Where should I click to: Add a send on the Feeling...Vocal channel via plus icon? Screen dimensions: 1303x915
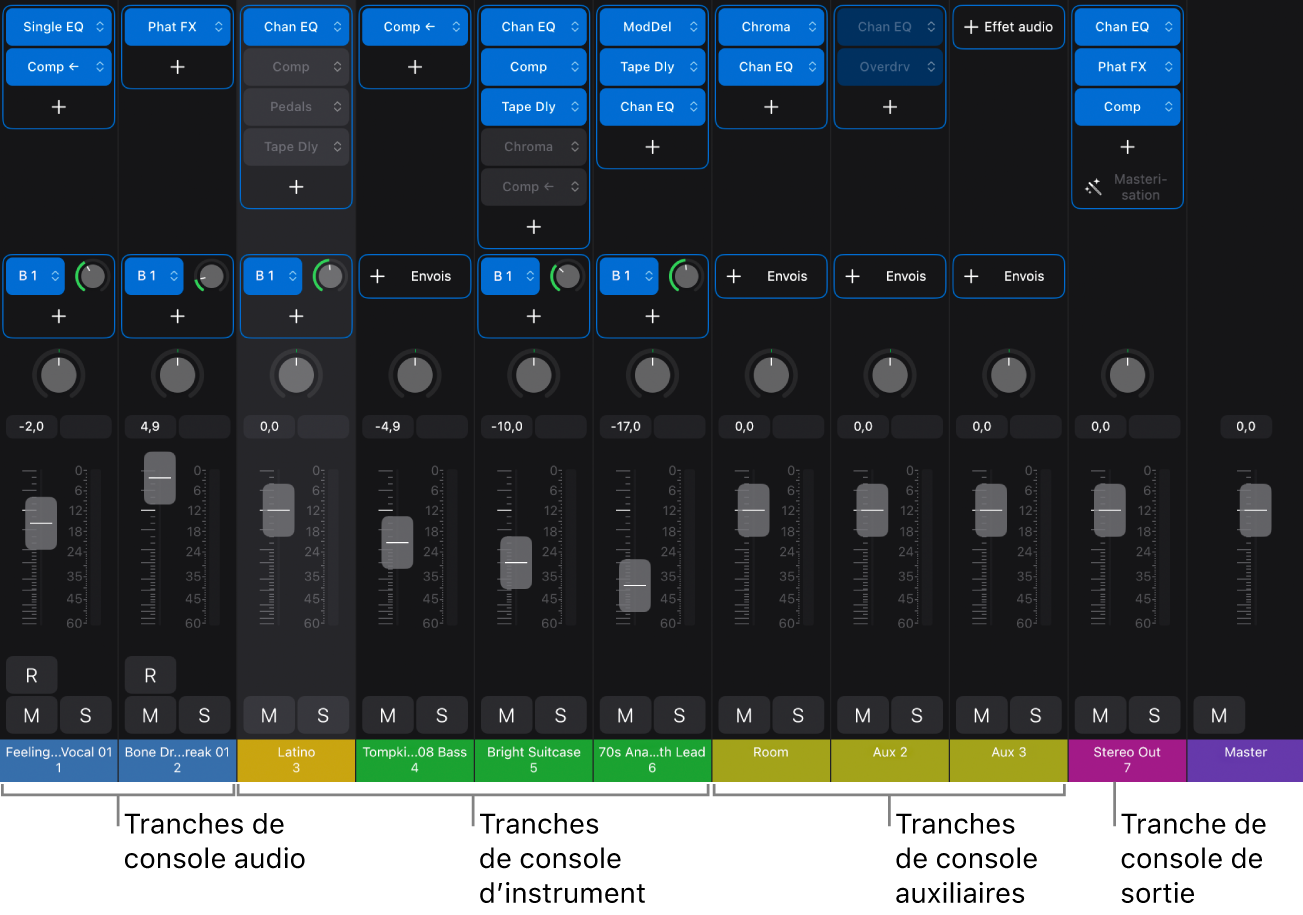[x=58, y=316]
